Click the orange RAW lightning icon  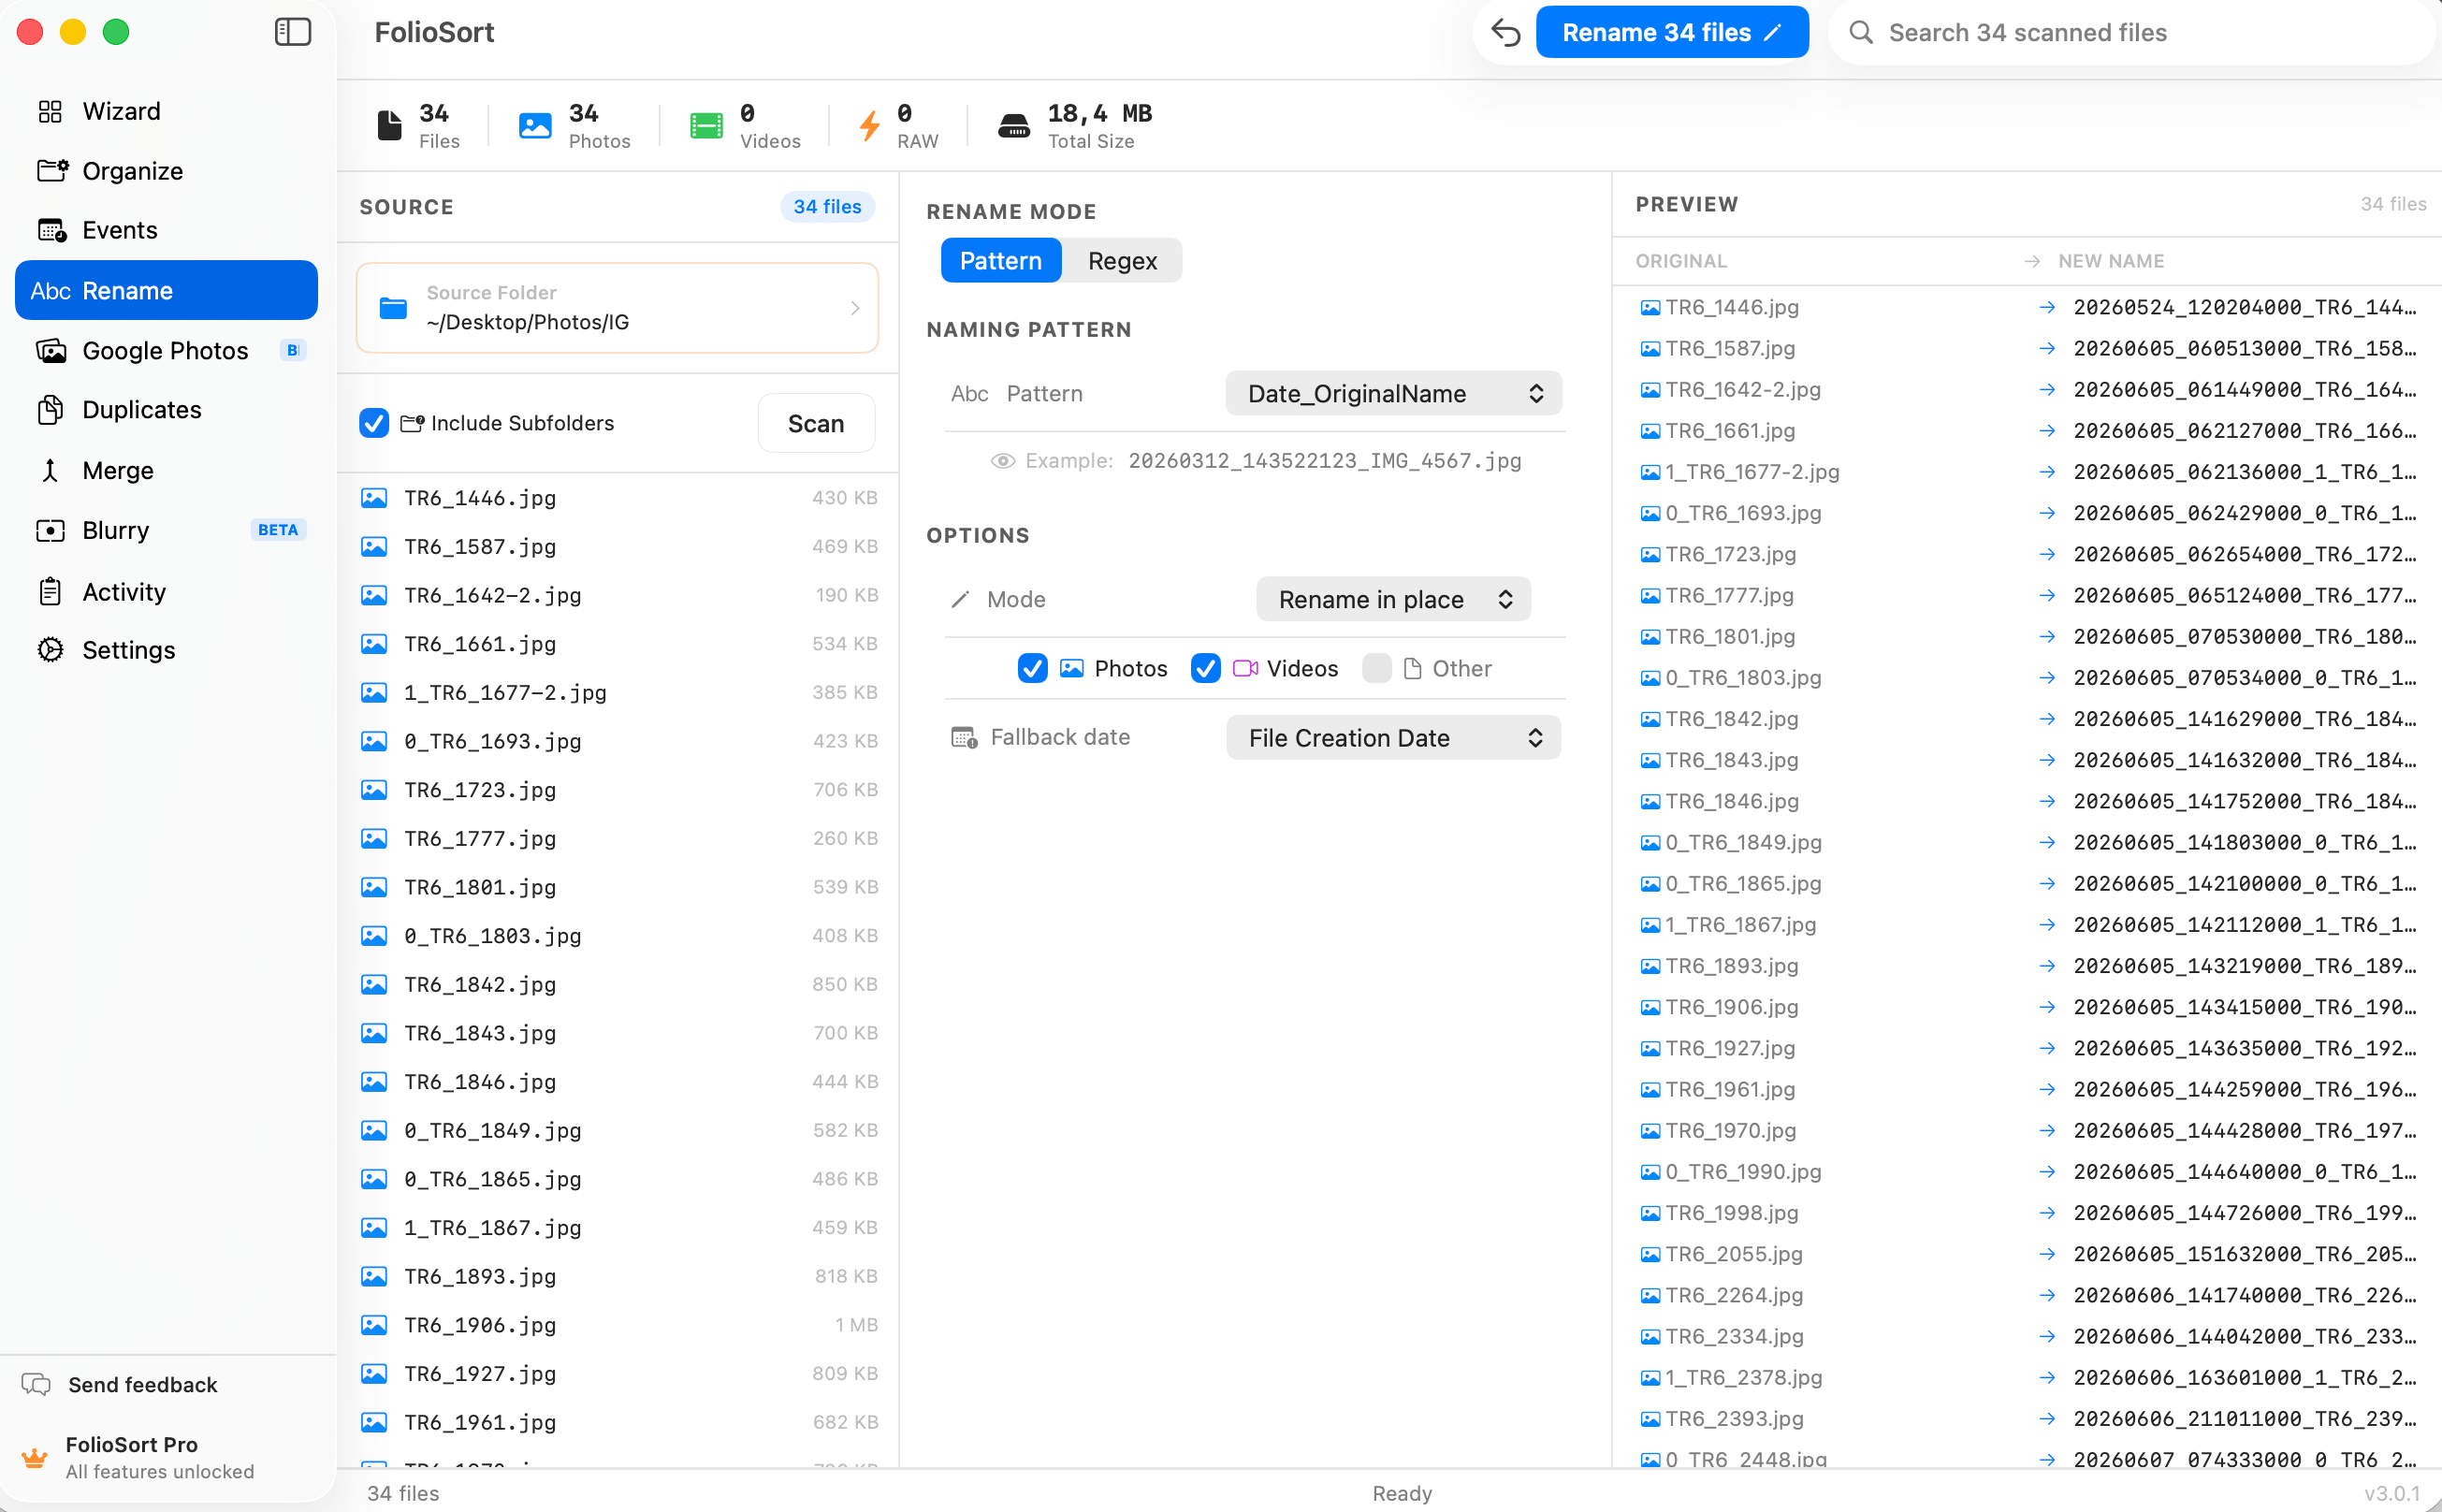click(869, 125)
